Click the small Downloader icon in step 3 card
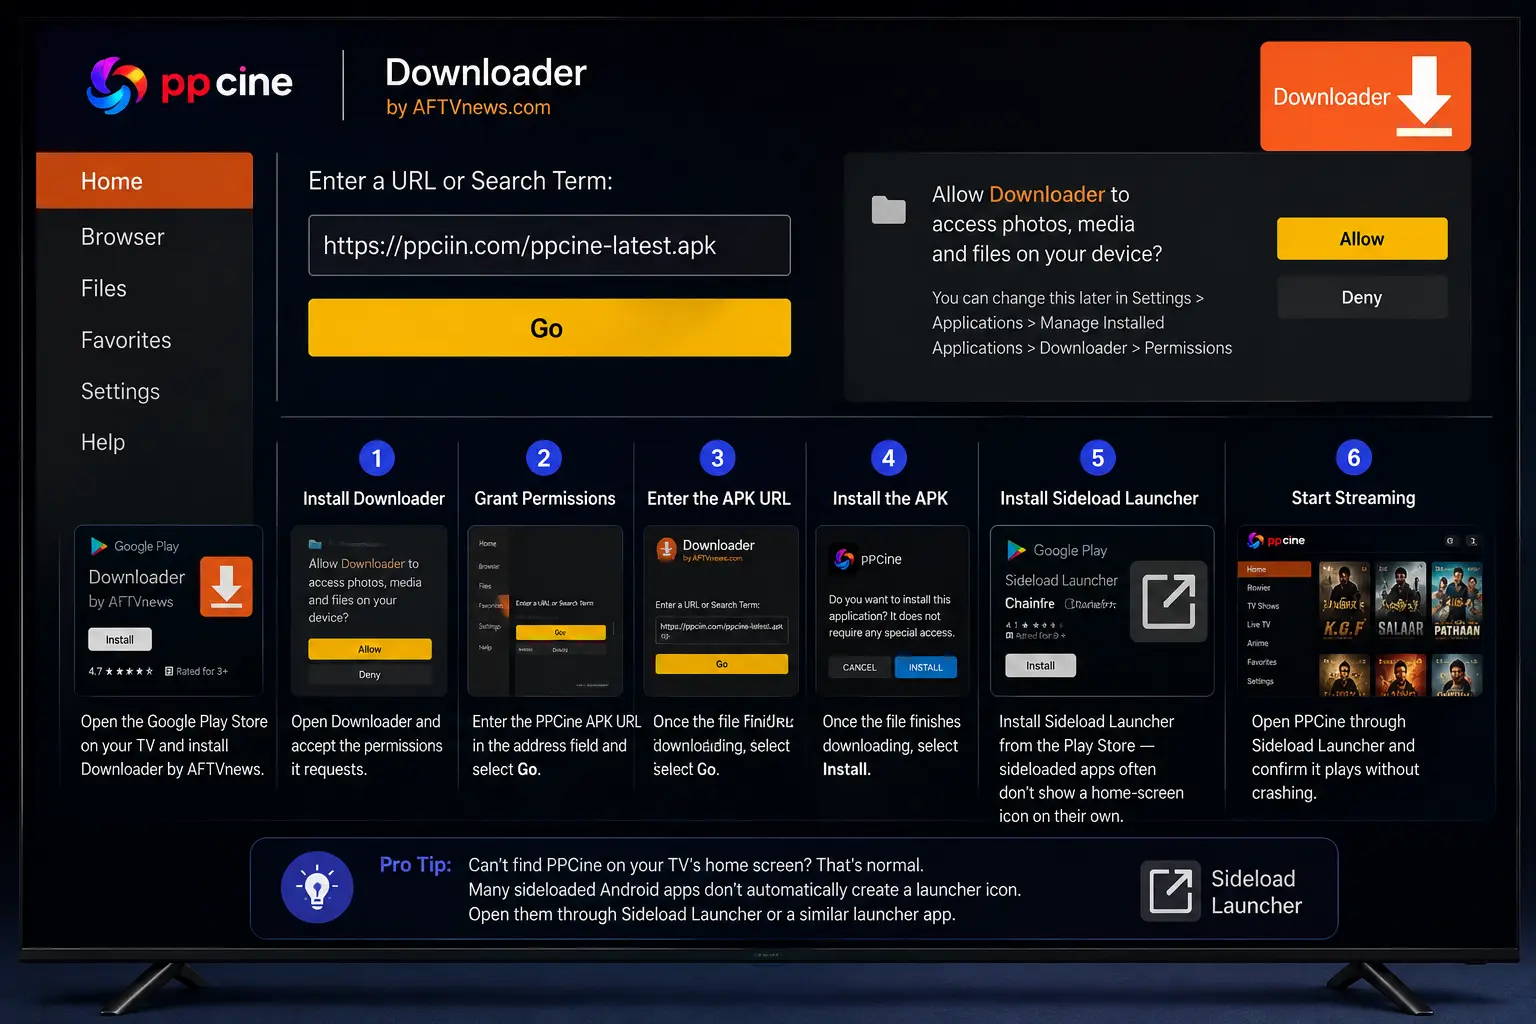The image size is (1536, 1024). 666,549
